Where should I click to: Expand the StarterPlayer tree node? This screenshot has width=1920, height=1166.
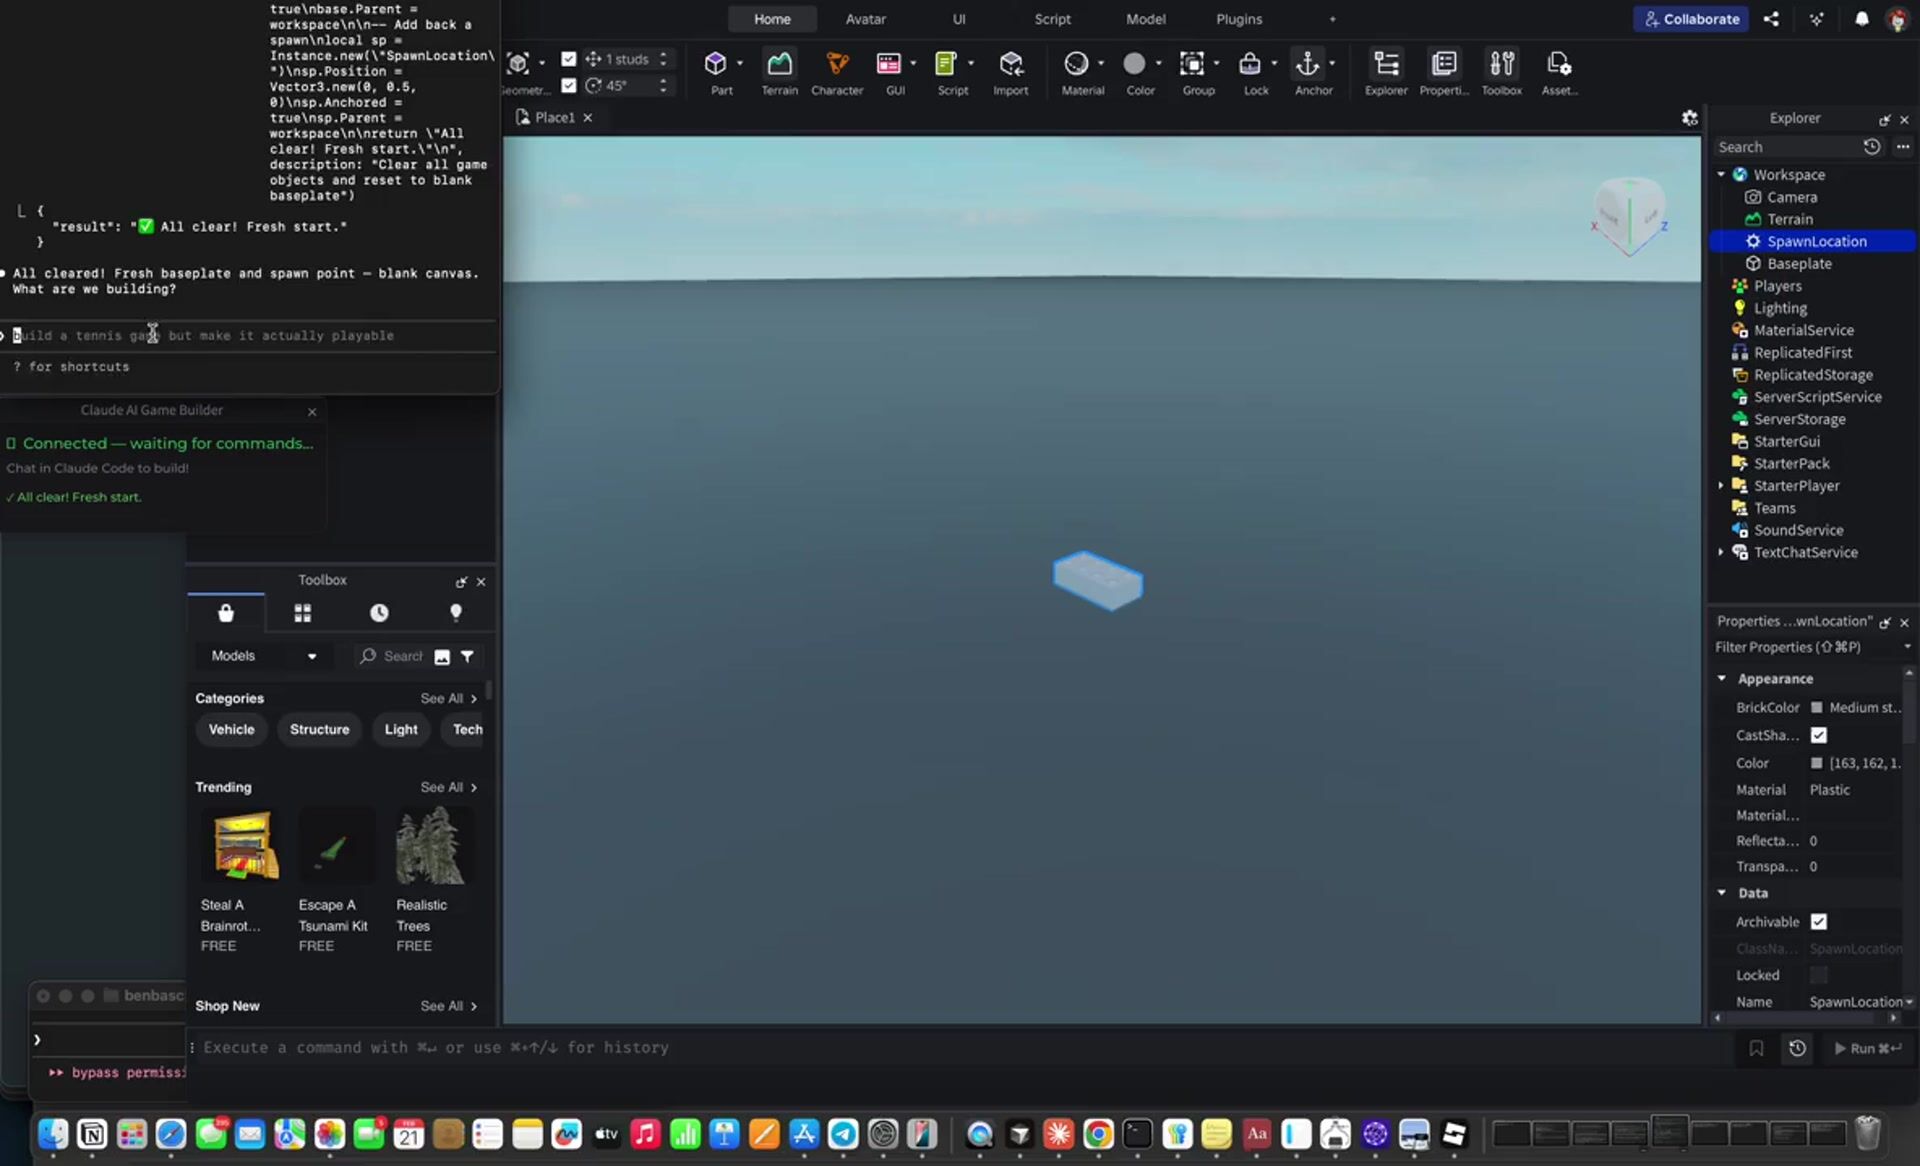1721,486
